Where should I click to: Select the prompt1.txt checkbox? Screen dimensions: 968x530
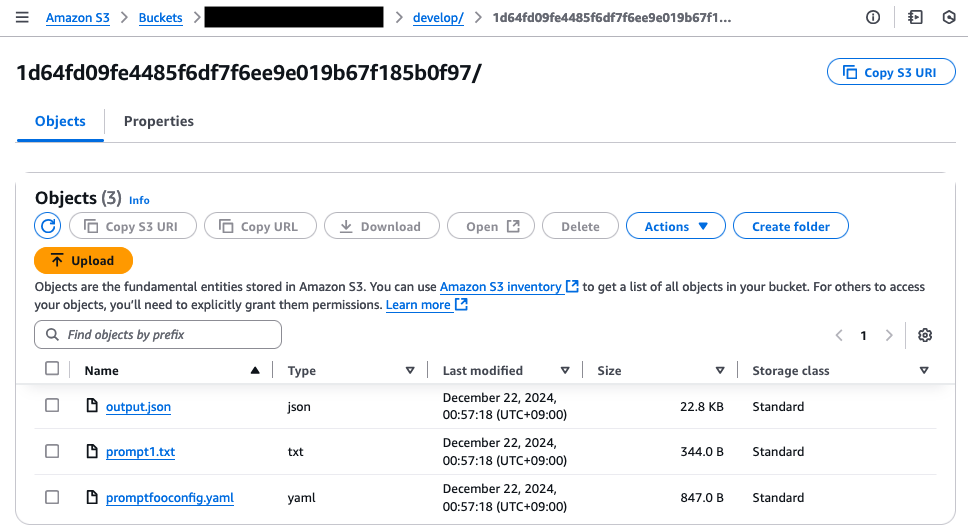(x=52, y=451)
